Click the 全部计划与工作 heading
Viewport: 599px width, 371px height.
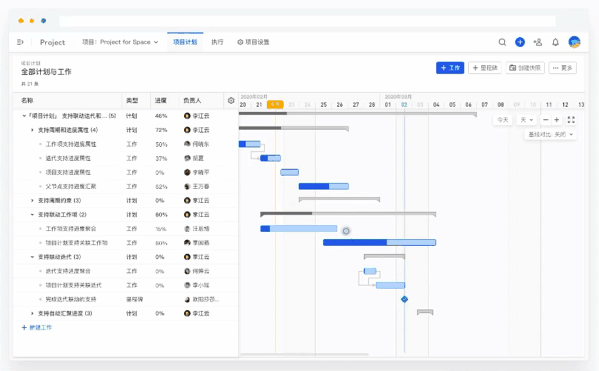46,72
